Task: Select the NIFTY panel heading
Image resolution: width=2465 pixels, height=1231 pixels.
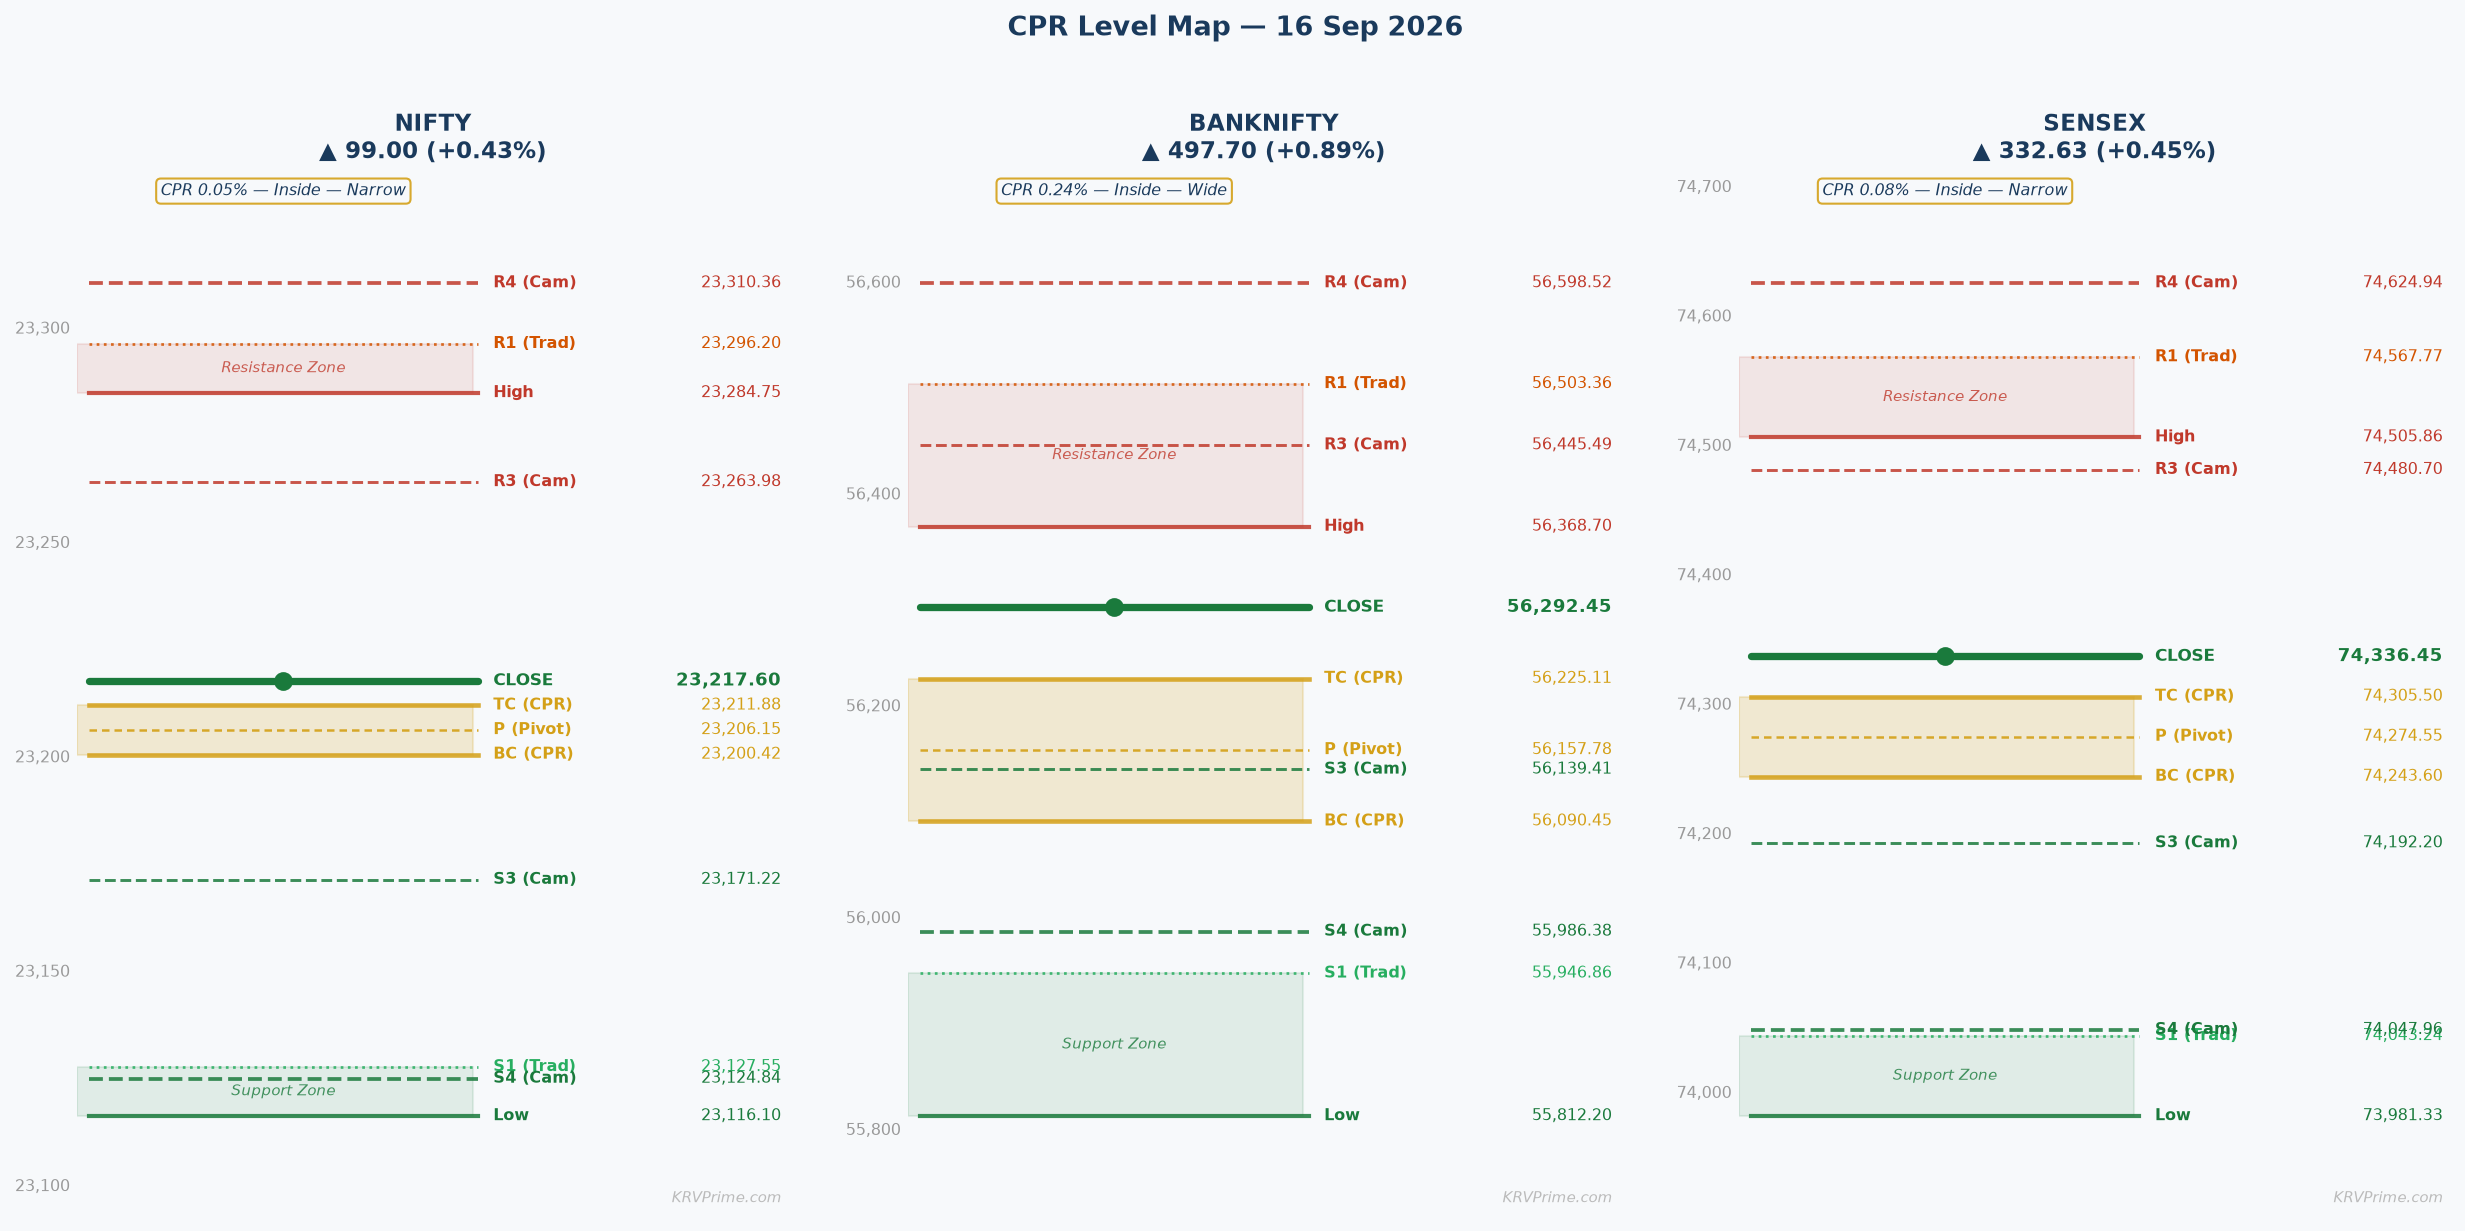Action: (432, 123)
